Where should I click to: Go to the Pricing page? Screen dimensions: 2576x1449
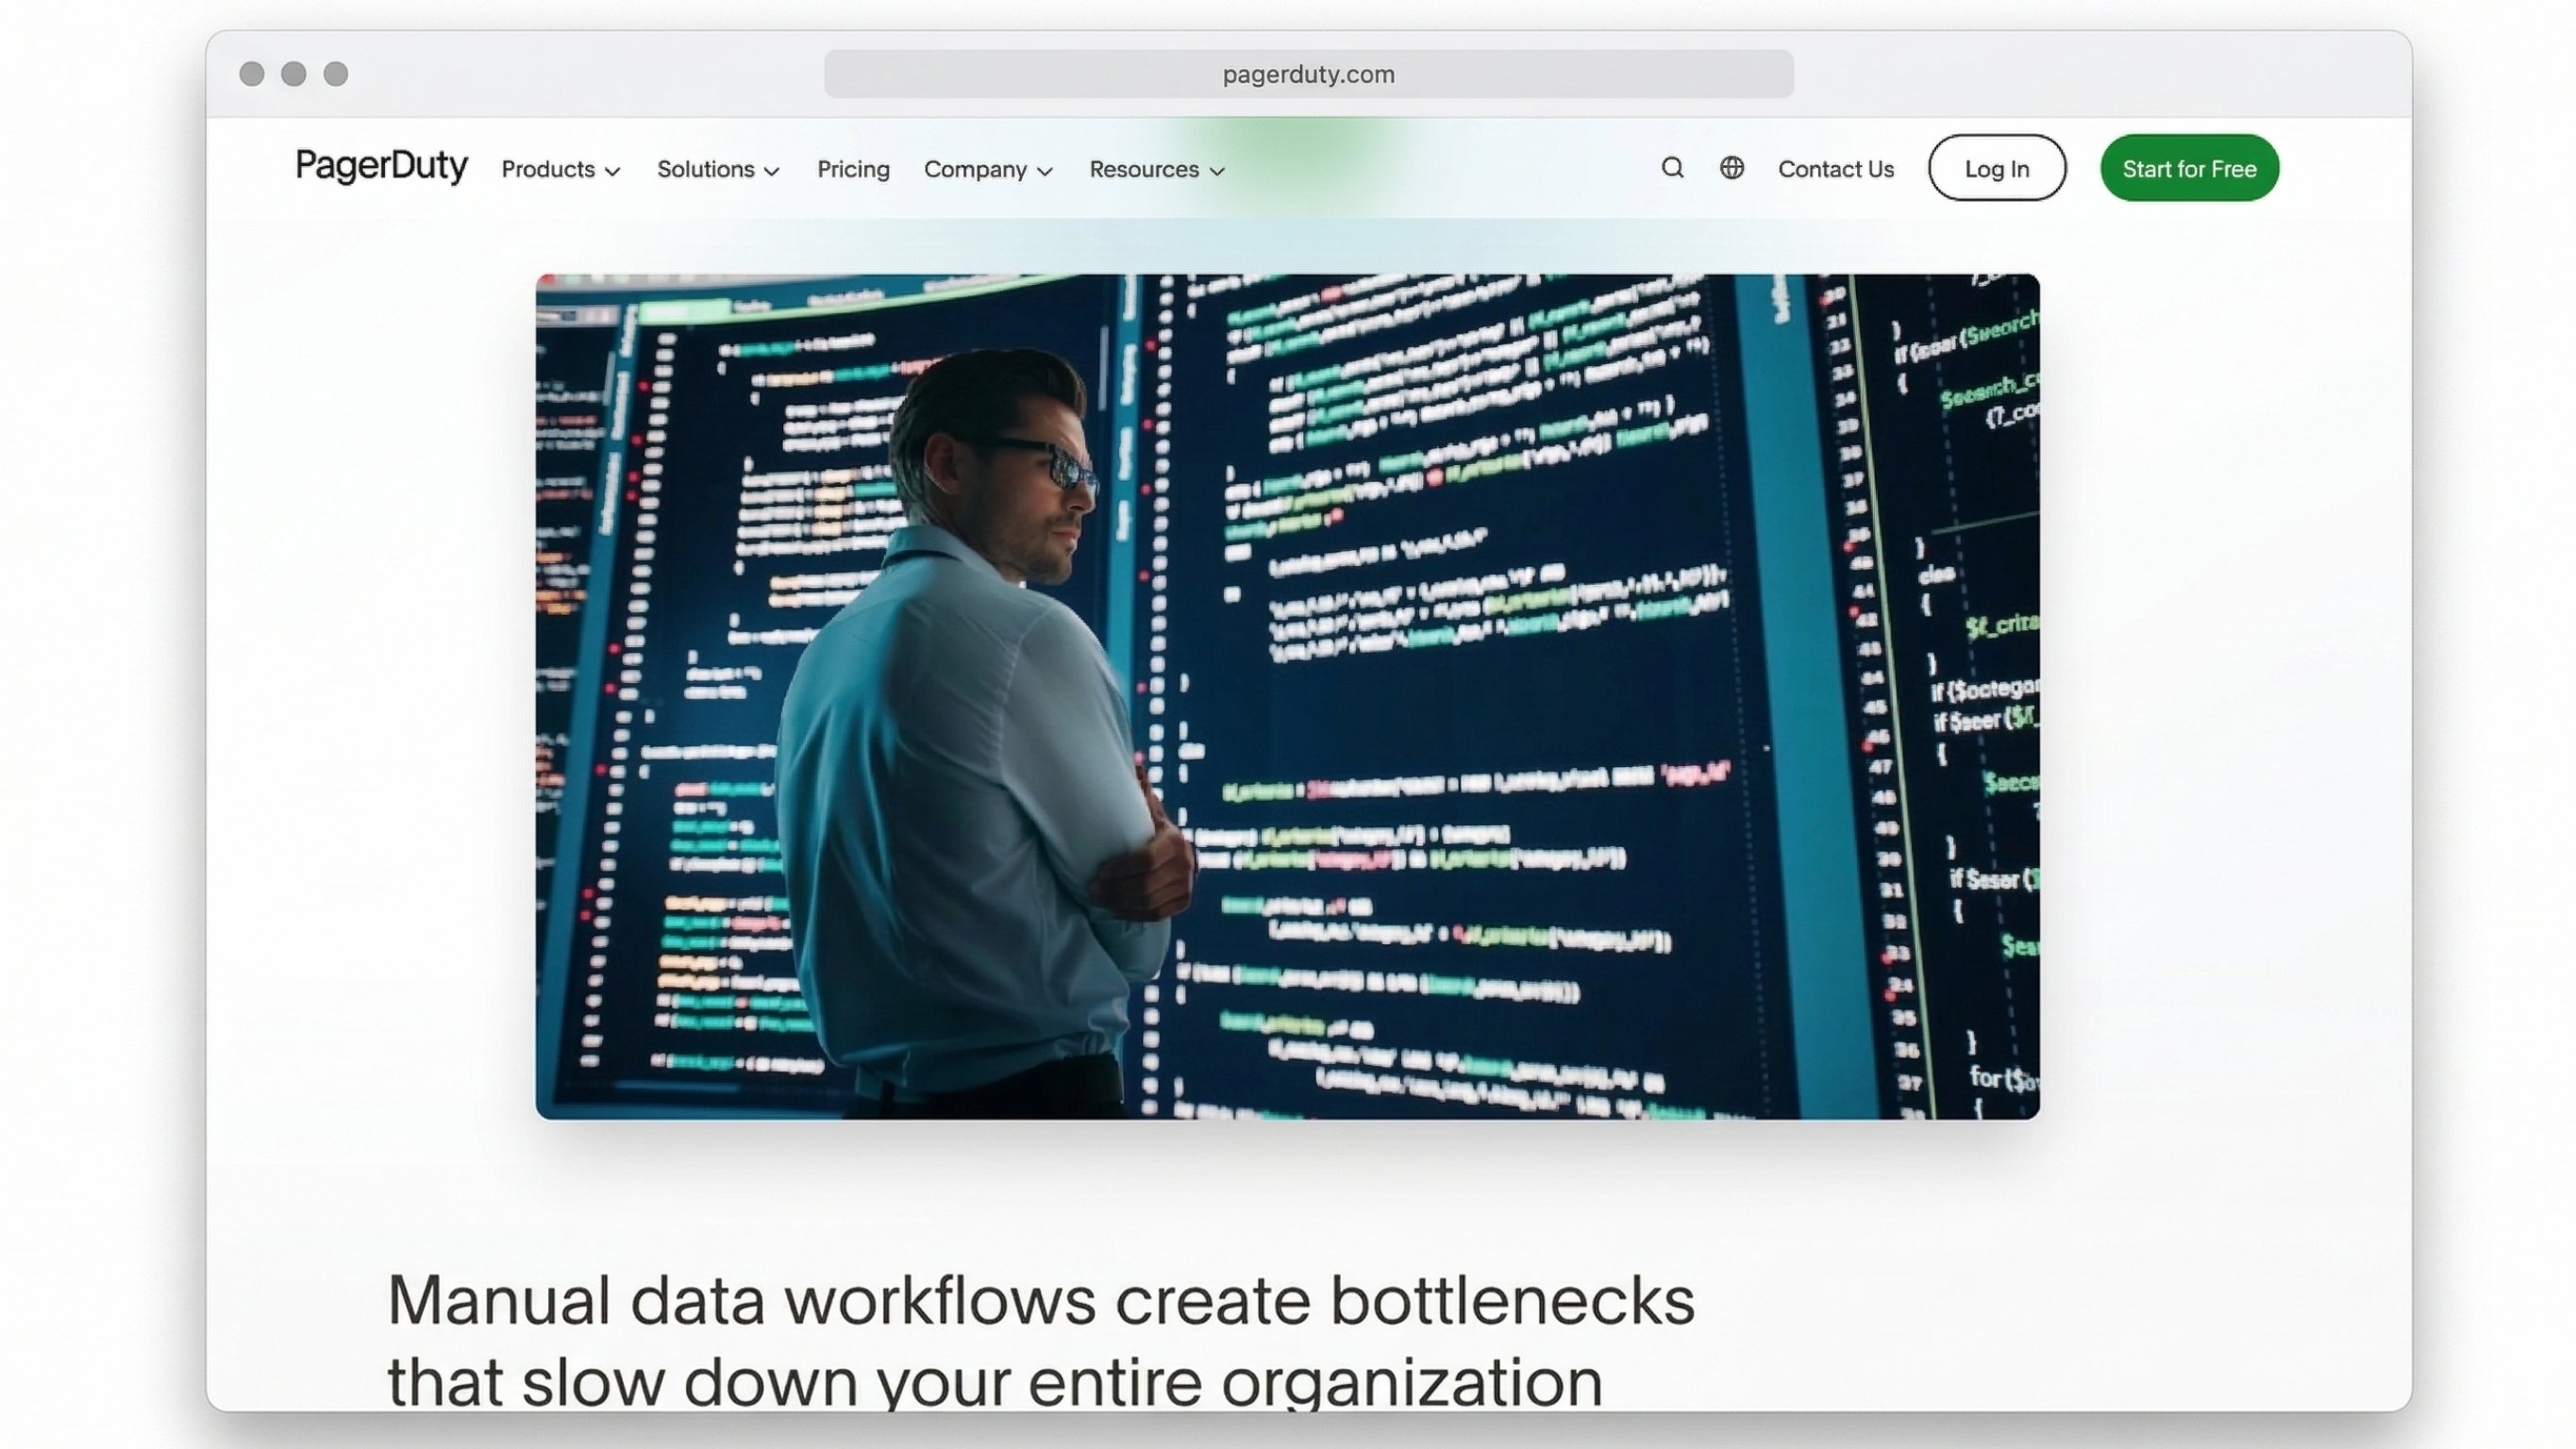pos(853,170)
